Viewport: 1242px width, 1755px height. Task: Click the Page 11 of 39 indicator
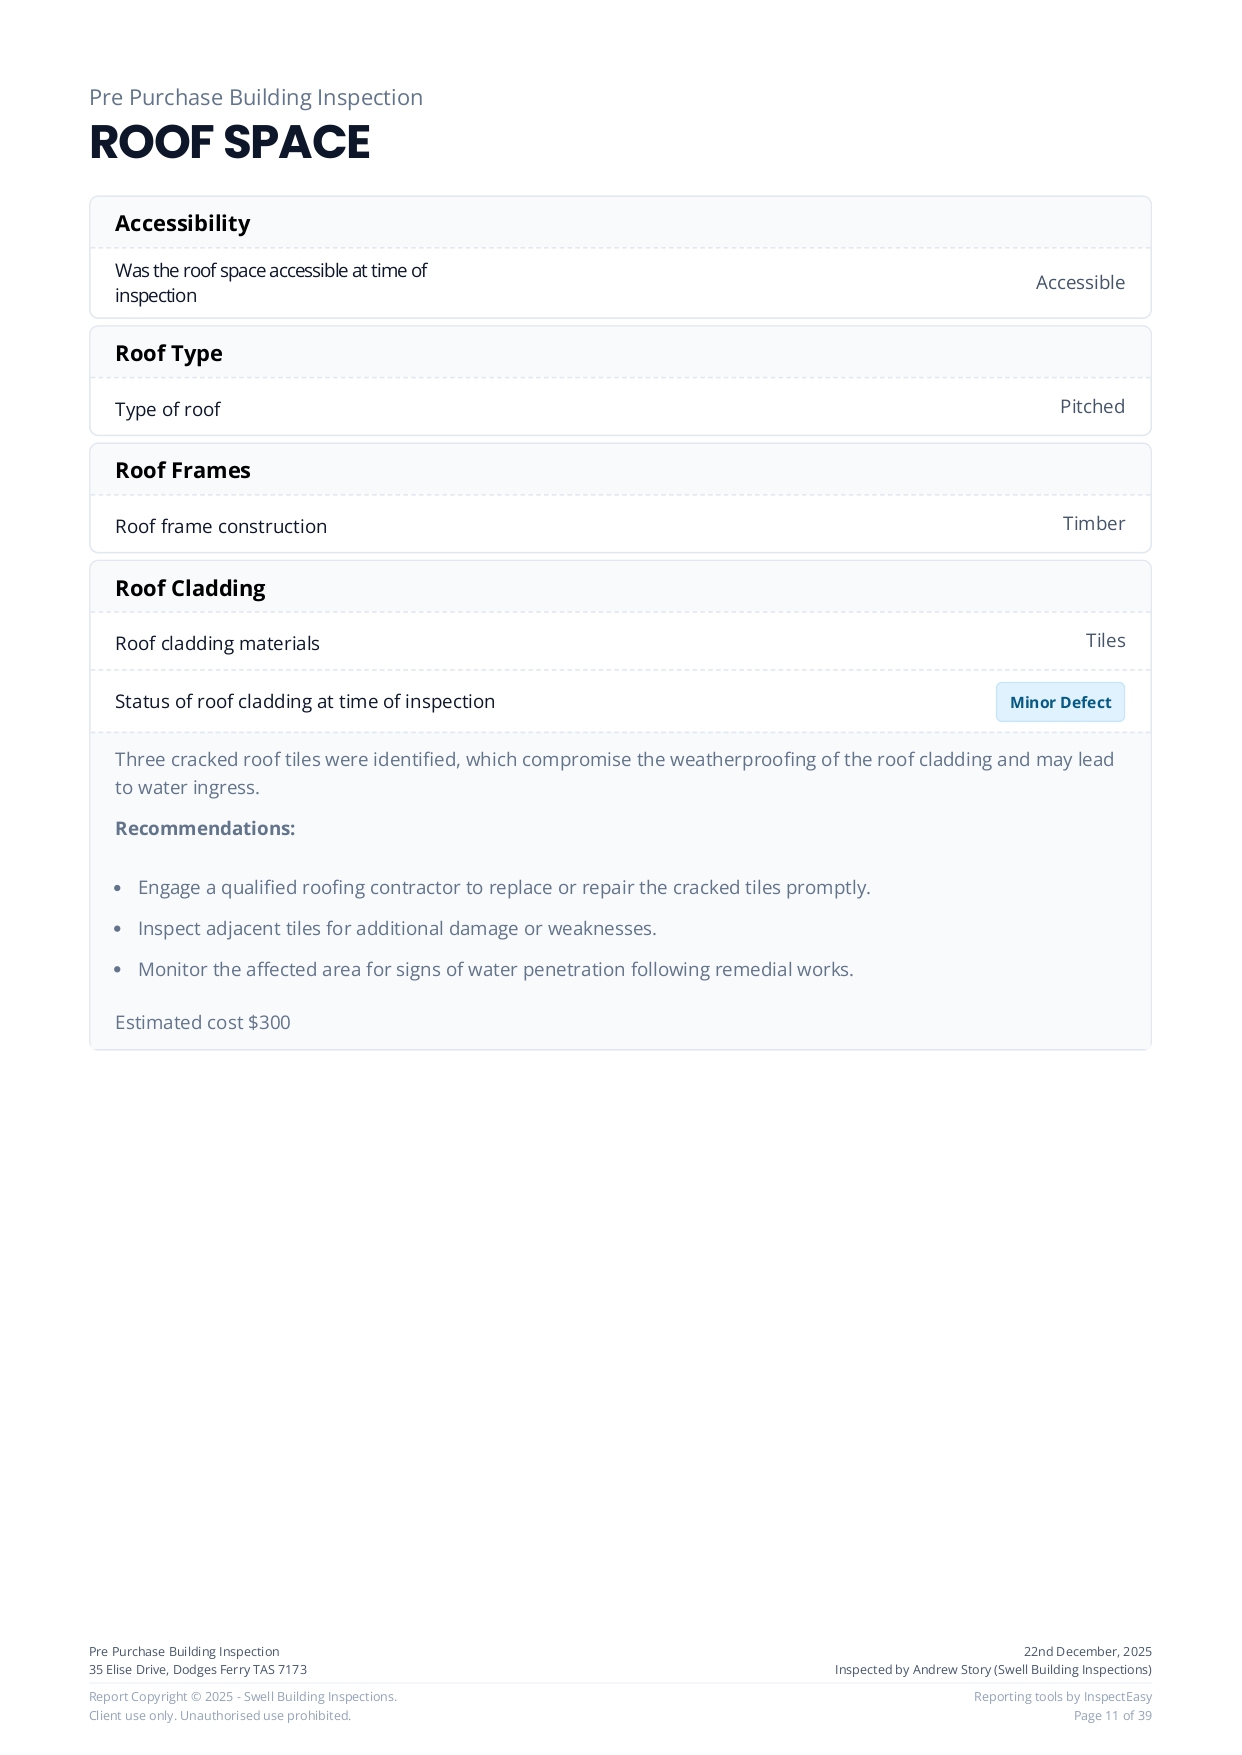[1112, 1716]
